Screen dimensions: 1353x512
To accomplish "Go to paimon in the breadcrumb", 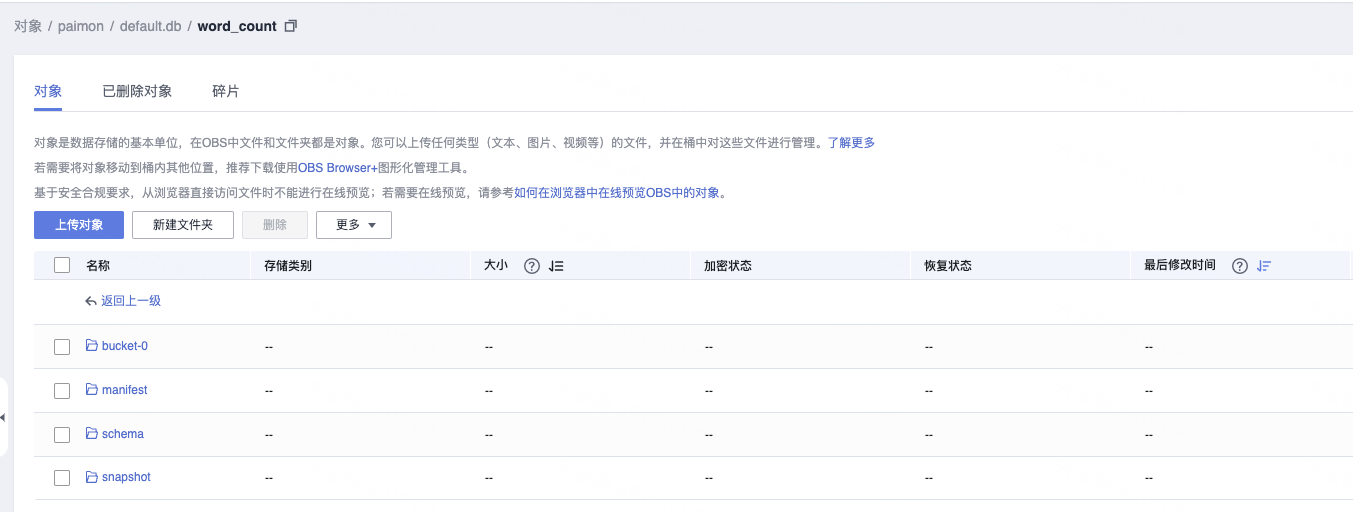I will pos(81,26).
